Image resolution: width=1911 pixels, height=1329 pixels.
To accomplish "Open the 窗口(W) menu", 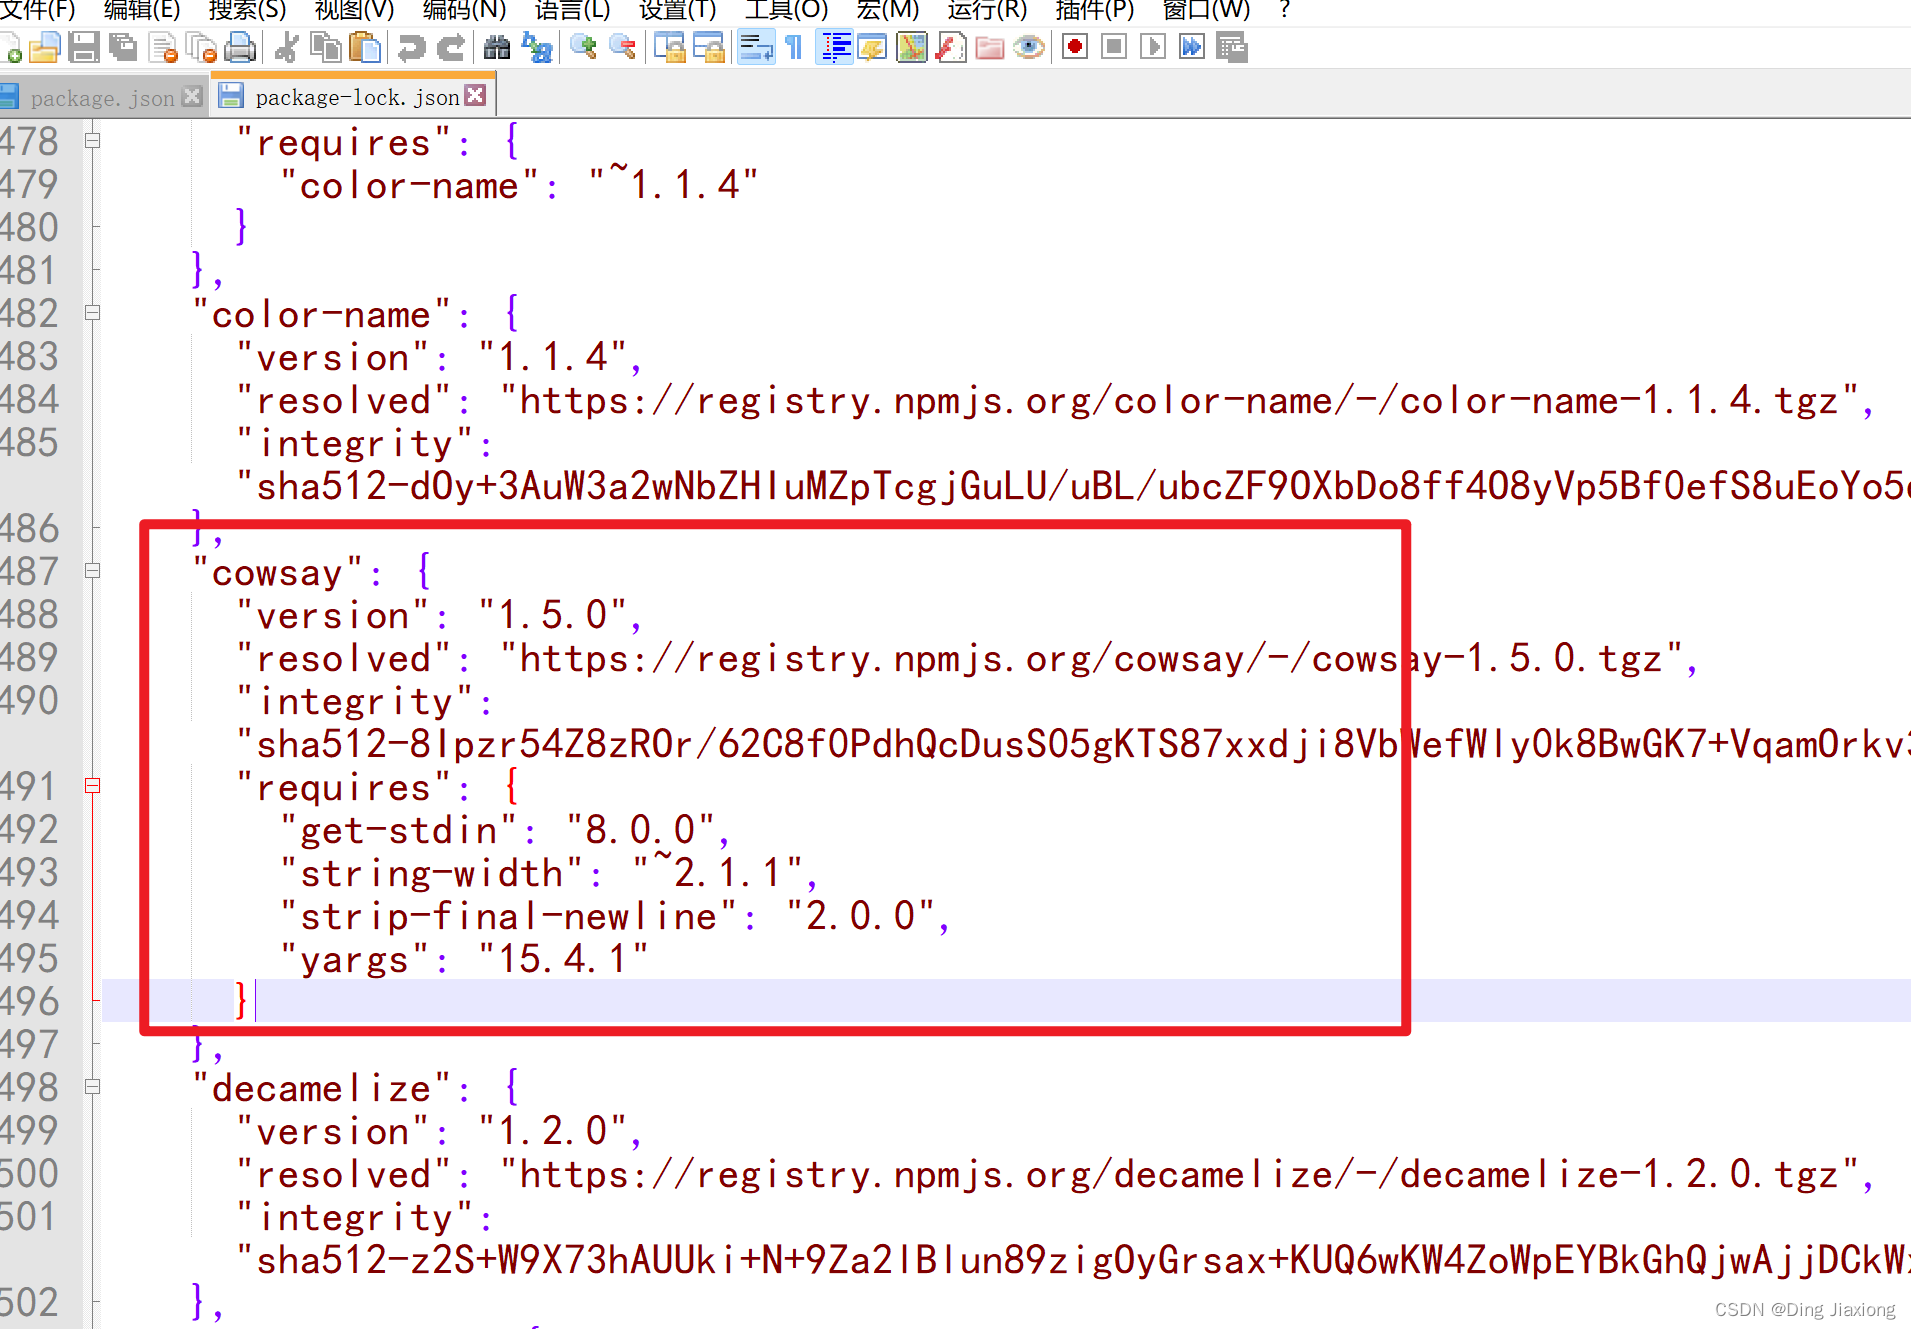I will (1206, 11).
